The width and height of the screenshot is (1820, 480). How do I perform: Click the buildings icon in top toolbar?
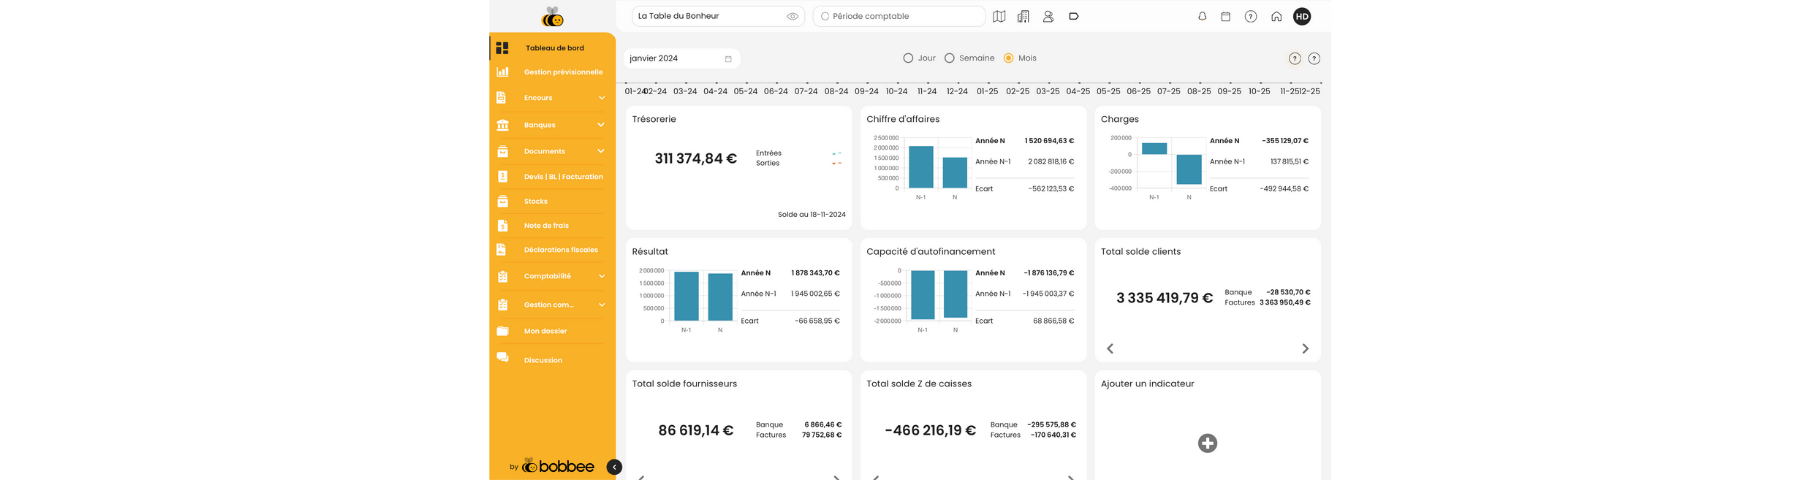1023,16
